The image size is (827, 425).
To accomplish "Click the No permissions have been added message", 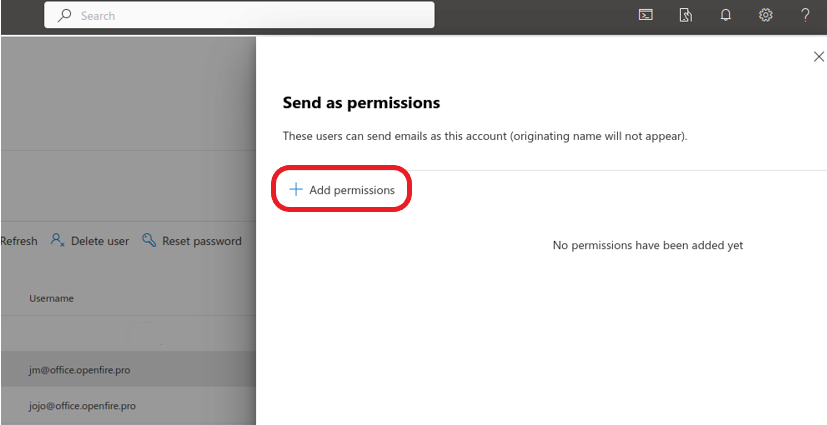I will tap(648, 245).
